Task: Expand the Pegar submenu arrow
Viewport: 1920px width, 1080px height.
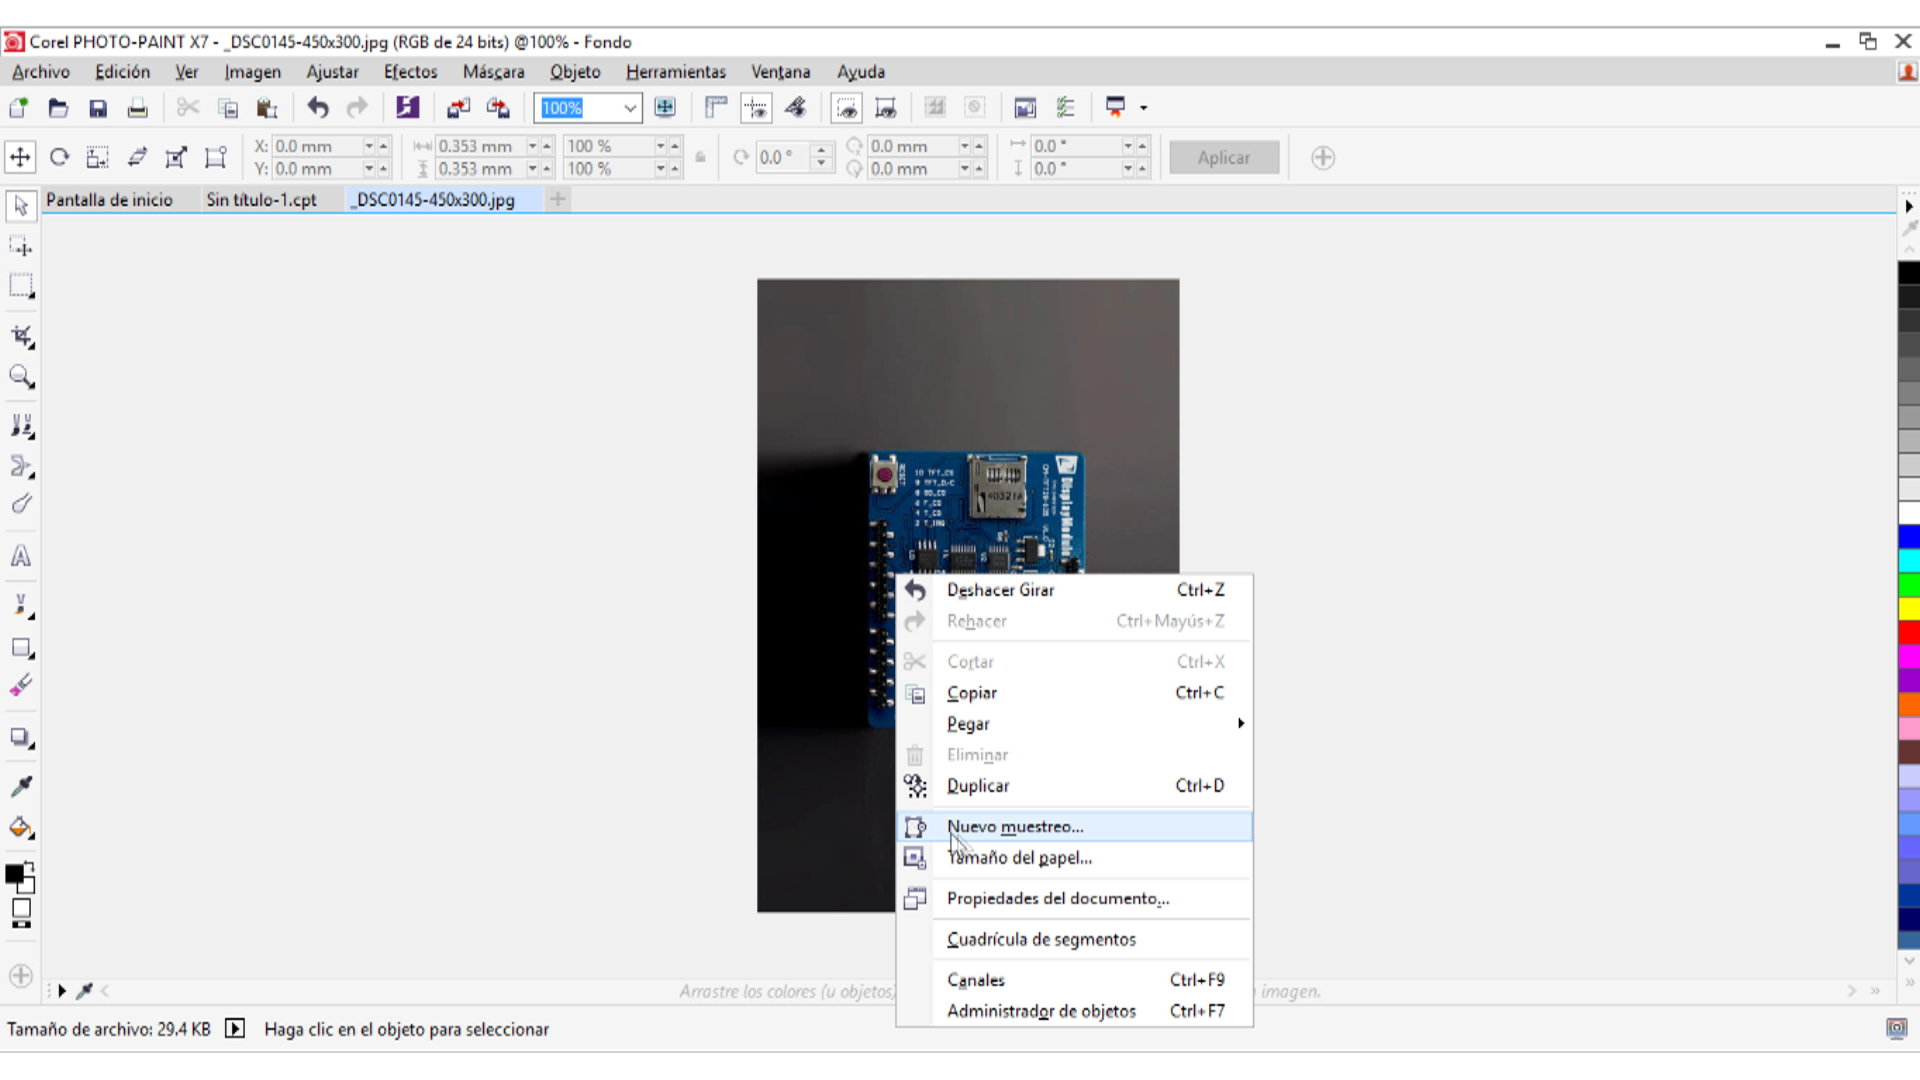Action: [x=1240, y=723]
